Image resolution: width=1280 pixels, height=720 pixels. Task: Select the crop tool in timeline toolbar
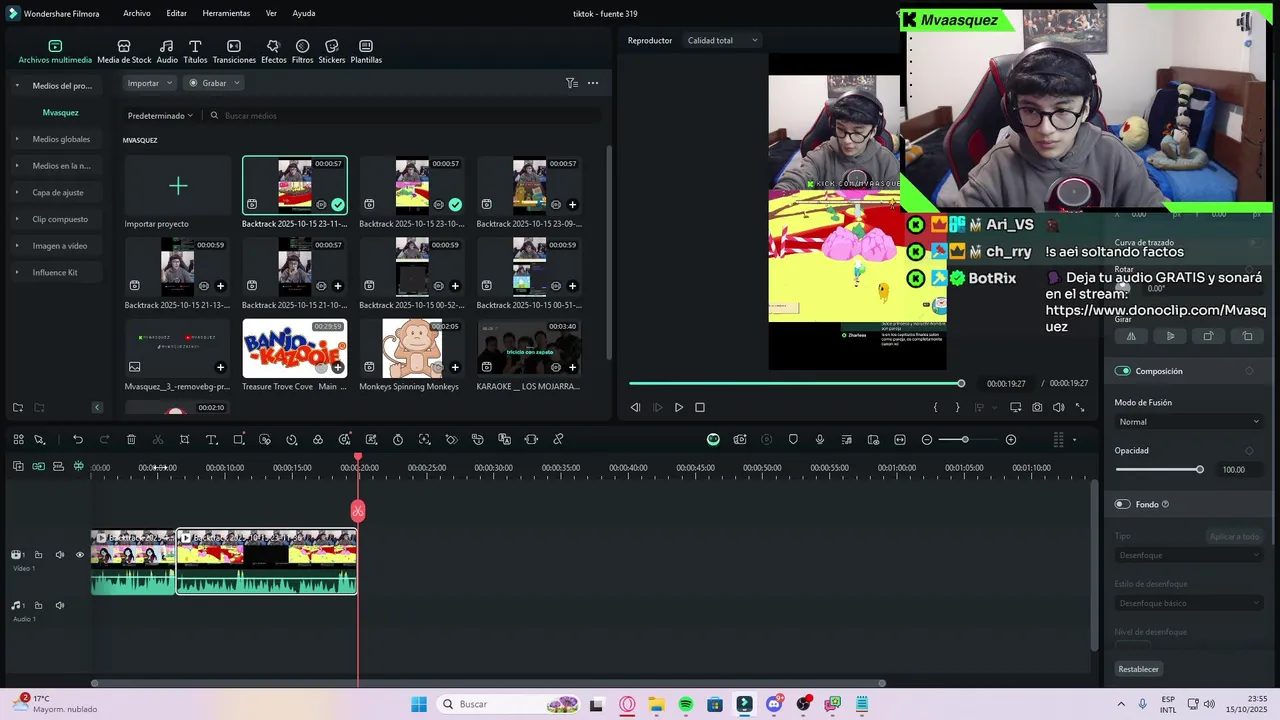pyautogui.click(x=185, y=440)
